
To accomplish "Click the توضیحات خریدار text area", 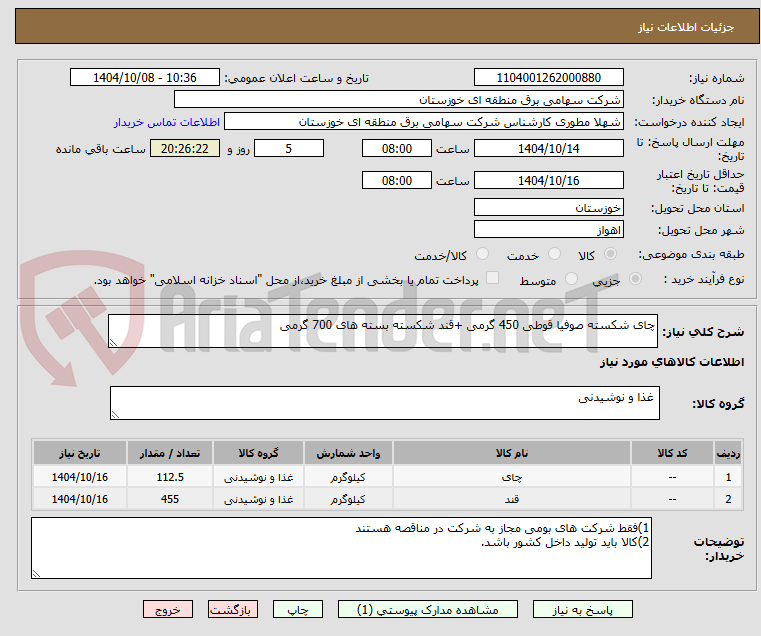I will click(341, 548).
